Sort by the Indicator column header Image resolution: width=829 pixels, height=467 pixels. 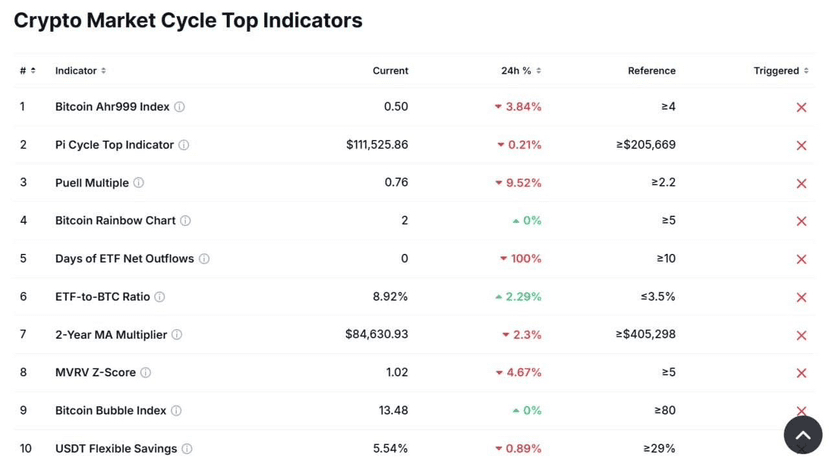[x=80, y=71]
